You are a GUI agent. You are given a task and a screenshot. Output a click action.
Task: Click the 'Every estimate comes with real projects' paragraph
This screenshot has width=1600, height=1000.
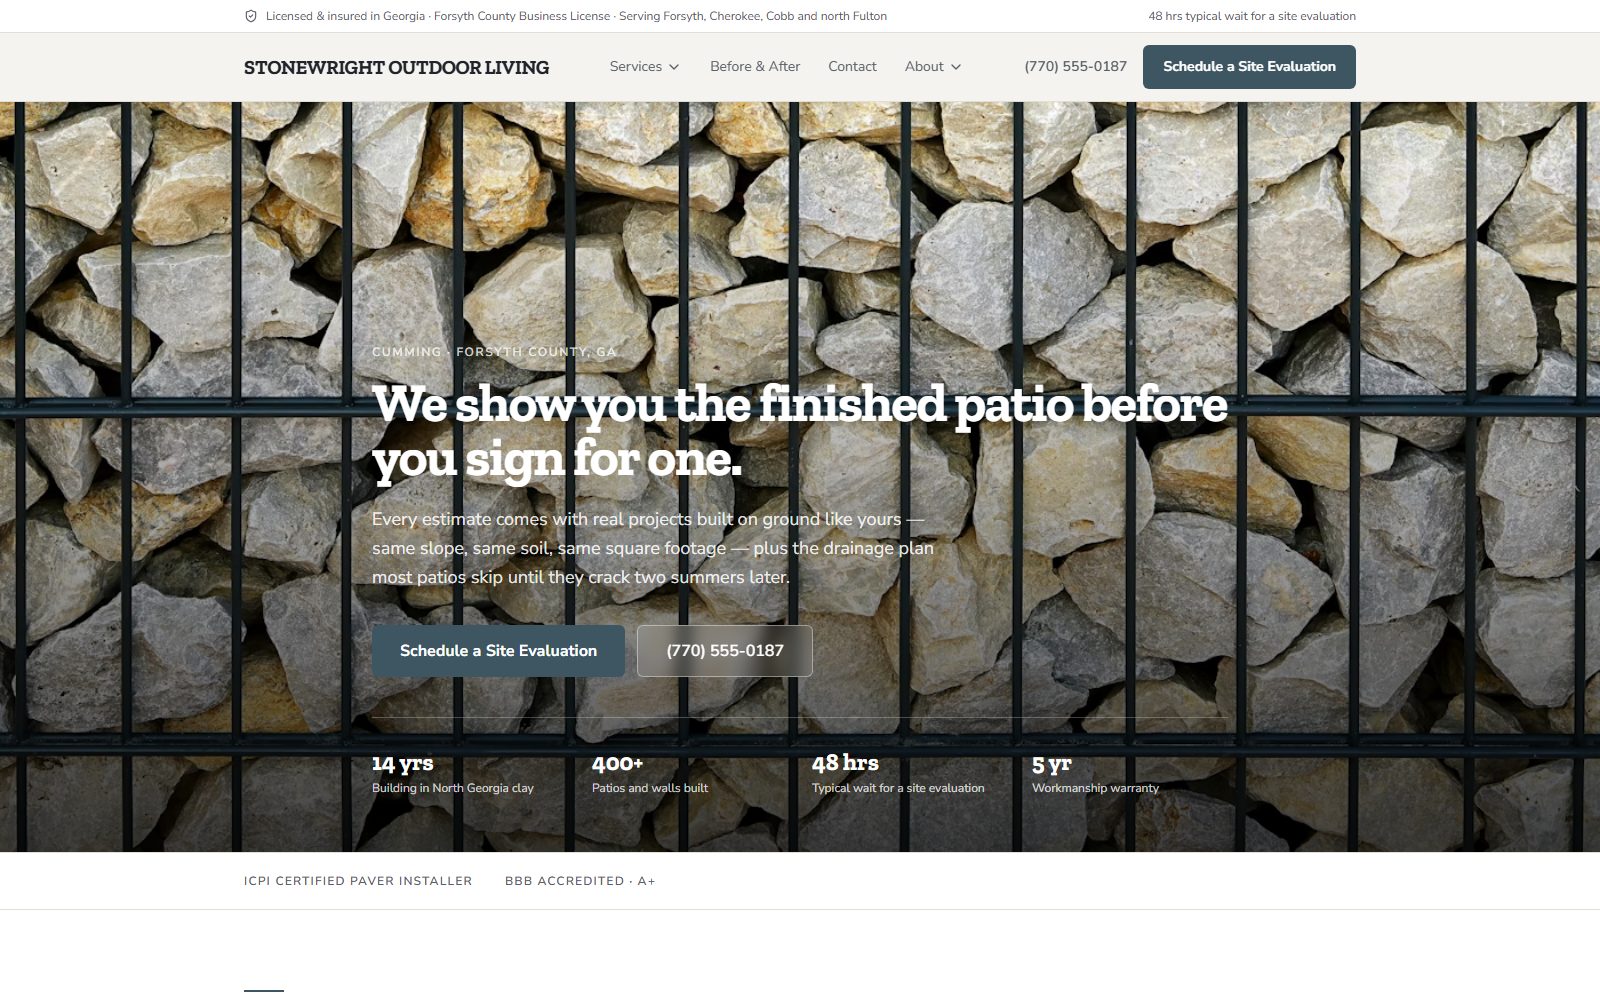653,548
